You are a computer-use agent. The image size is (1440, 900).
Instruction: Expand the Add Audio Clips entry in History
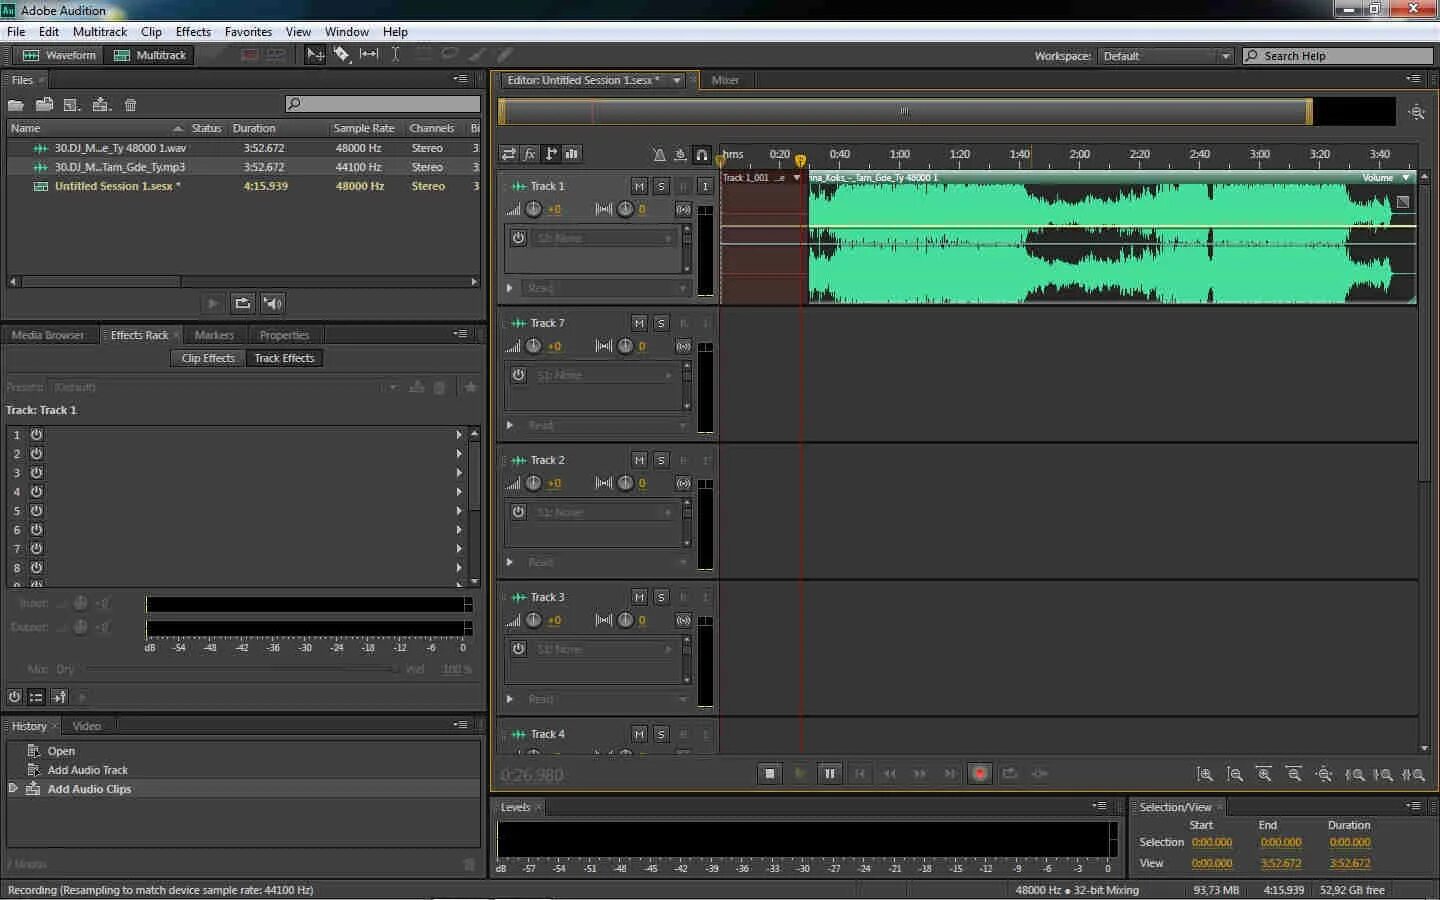[x=14, y=788]
